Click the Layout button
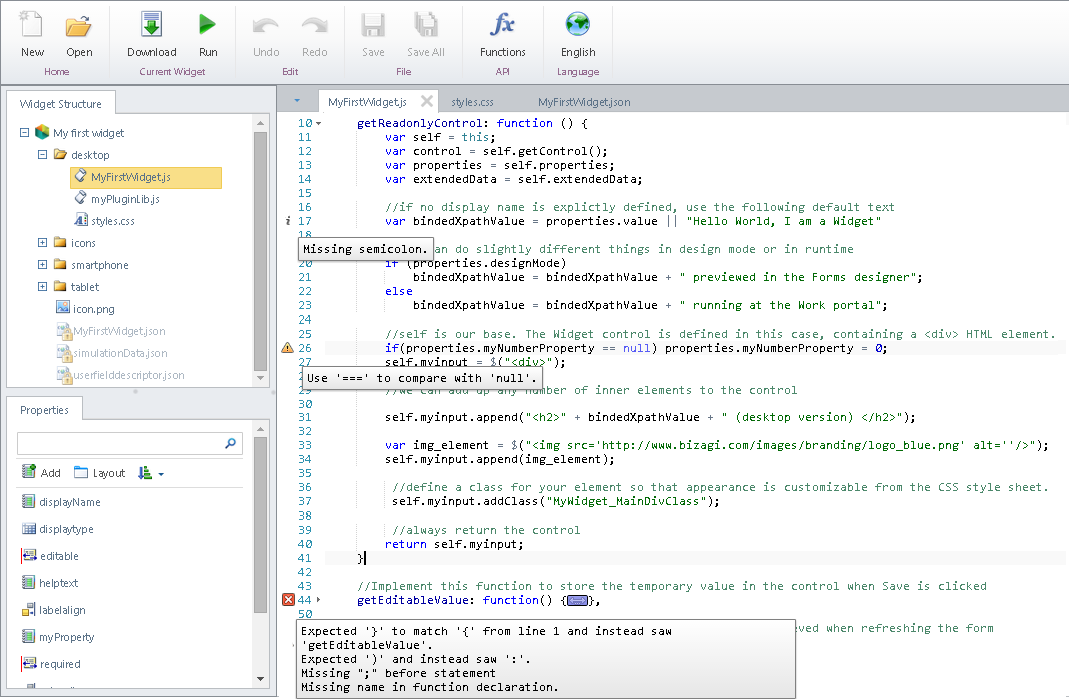The image size is (1069, 699). (x=100, y=473)
